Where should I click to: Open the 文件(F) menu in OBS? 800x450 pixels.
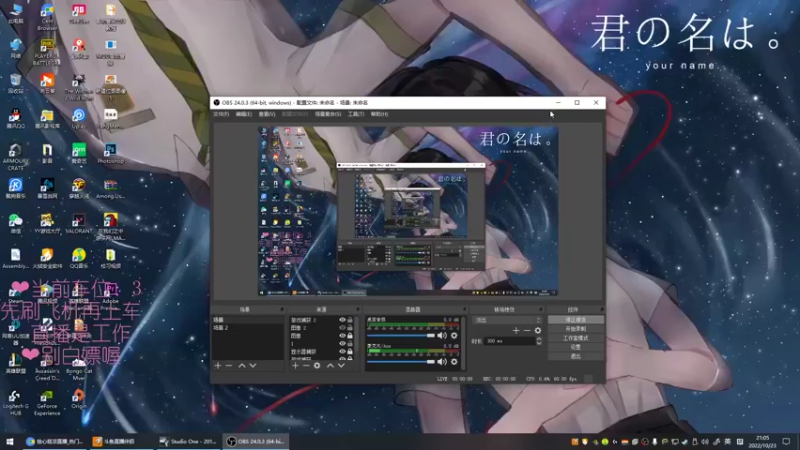[x=221, y=114]
